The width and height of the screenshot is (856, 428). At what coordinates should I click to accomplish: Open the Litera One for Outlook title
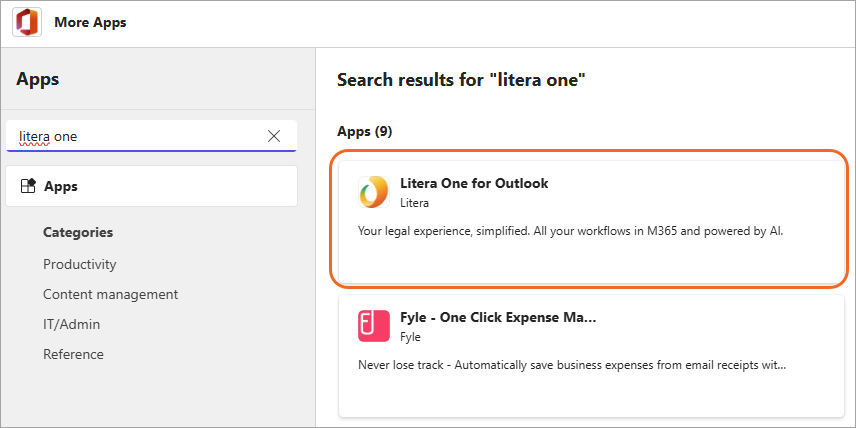point(474,183)
